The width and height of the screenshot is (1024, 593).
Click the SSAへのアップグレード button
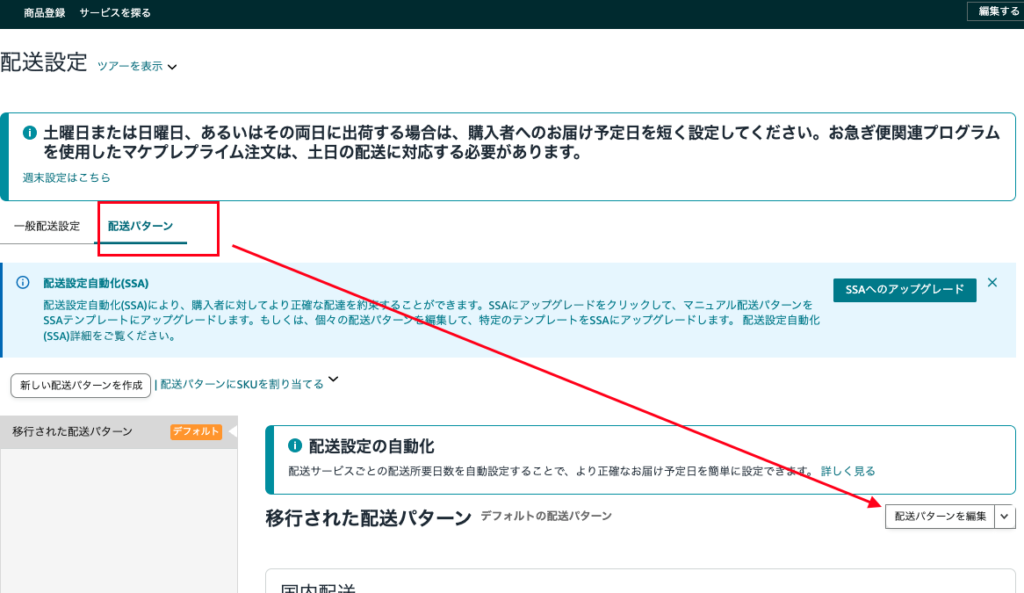(x=904, y=289)
